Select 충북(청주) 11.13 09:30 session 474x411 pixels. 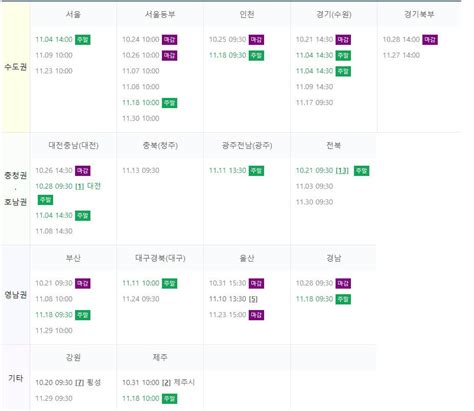coord(141,171)
